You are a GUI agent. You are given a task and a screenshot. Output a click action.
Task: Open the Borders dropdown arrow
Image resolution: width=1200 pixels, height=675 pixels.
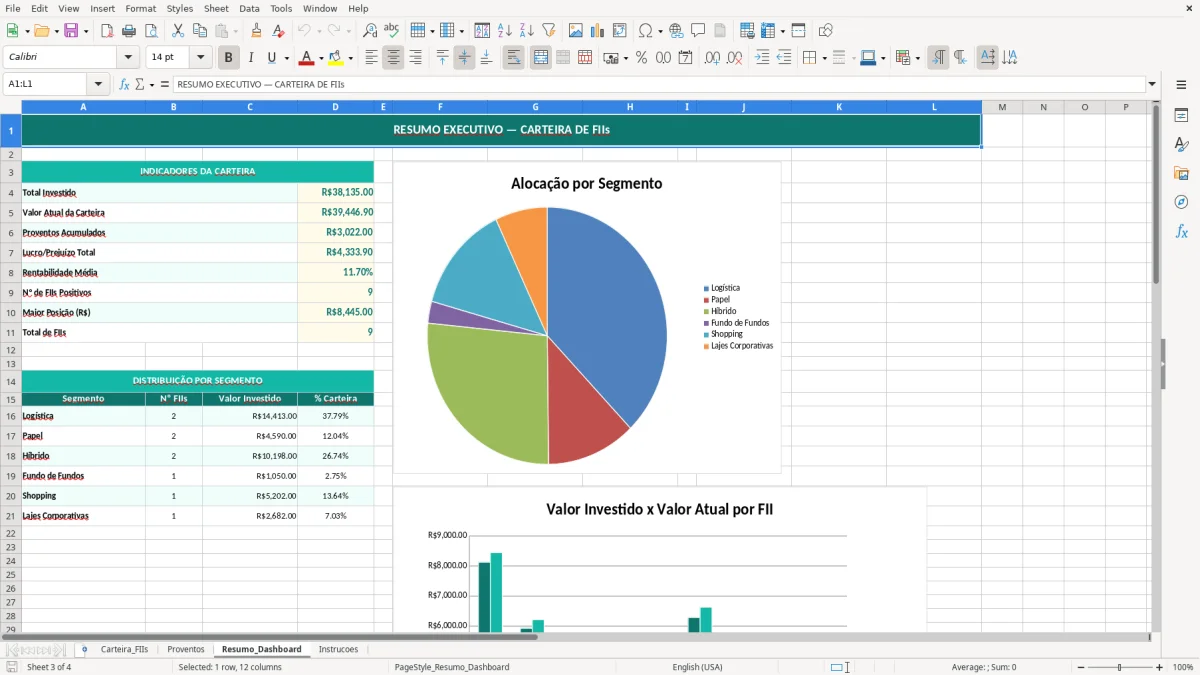click(x=823, y=58)
